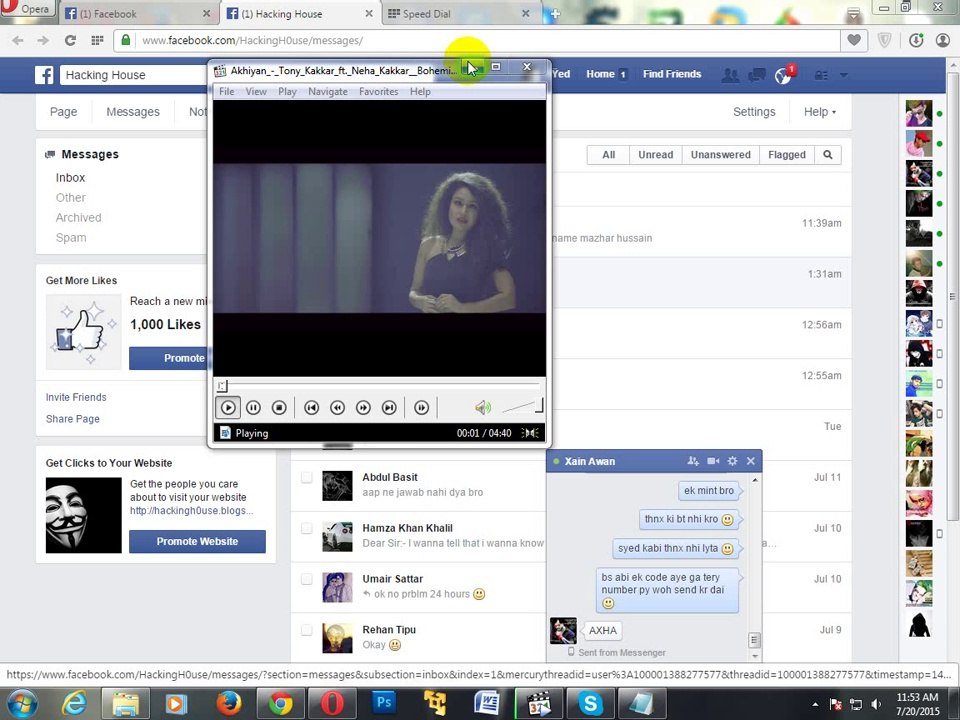
Task: Open the Favorites menu in media player
Action: tap(378, 91)
